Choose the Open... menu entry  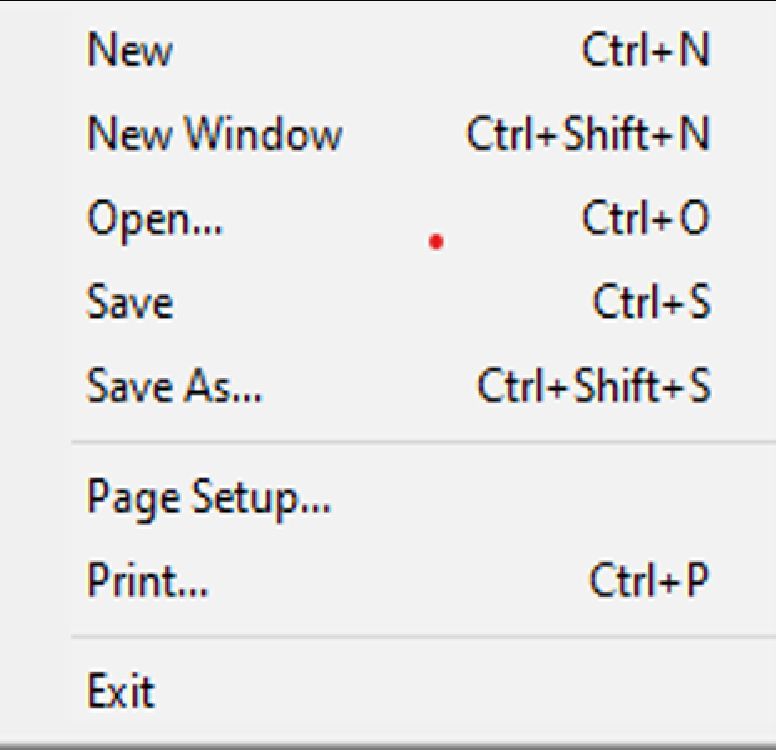(x=155, y=218)
